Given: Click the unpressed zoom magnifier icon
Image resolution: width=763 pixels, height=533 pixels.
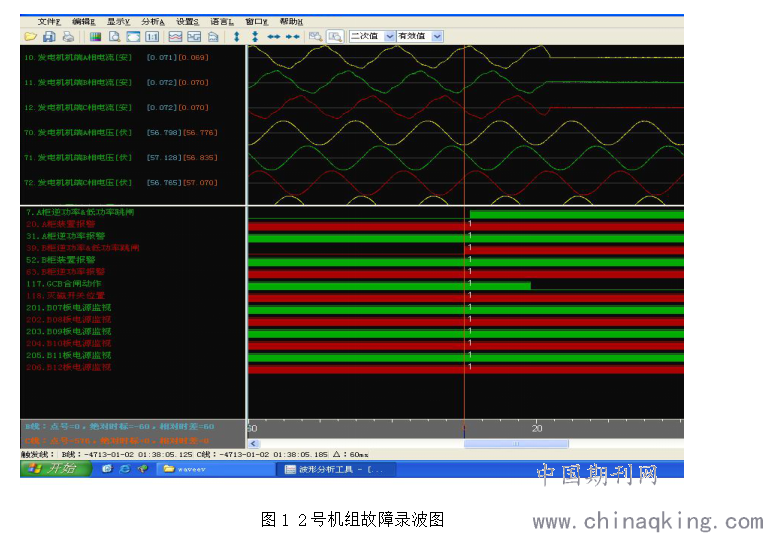Looking at the screenshot, I should 315,37.
